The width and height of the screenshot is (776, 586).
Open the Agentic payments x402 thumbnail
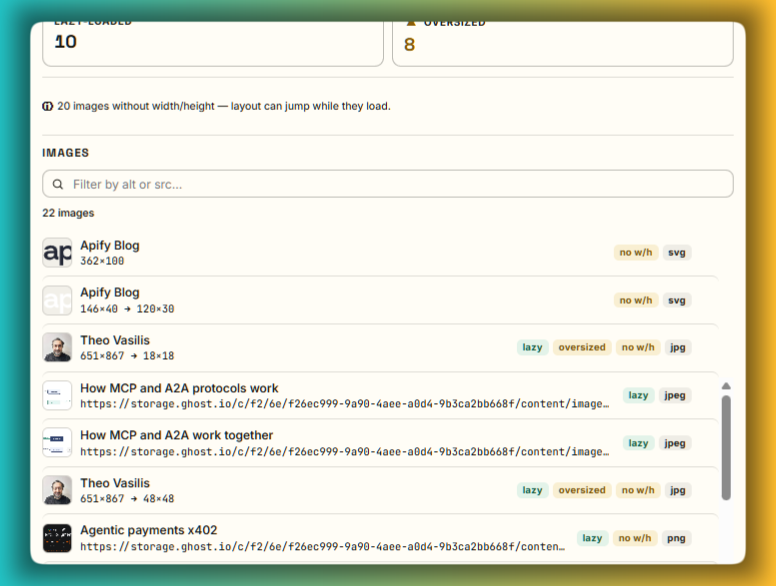[57, 538]
